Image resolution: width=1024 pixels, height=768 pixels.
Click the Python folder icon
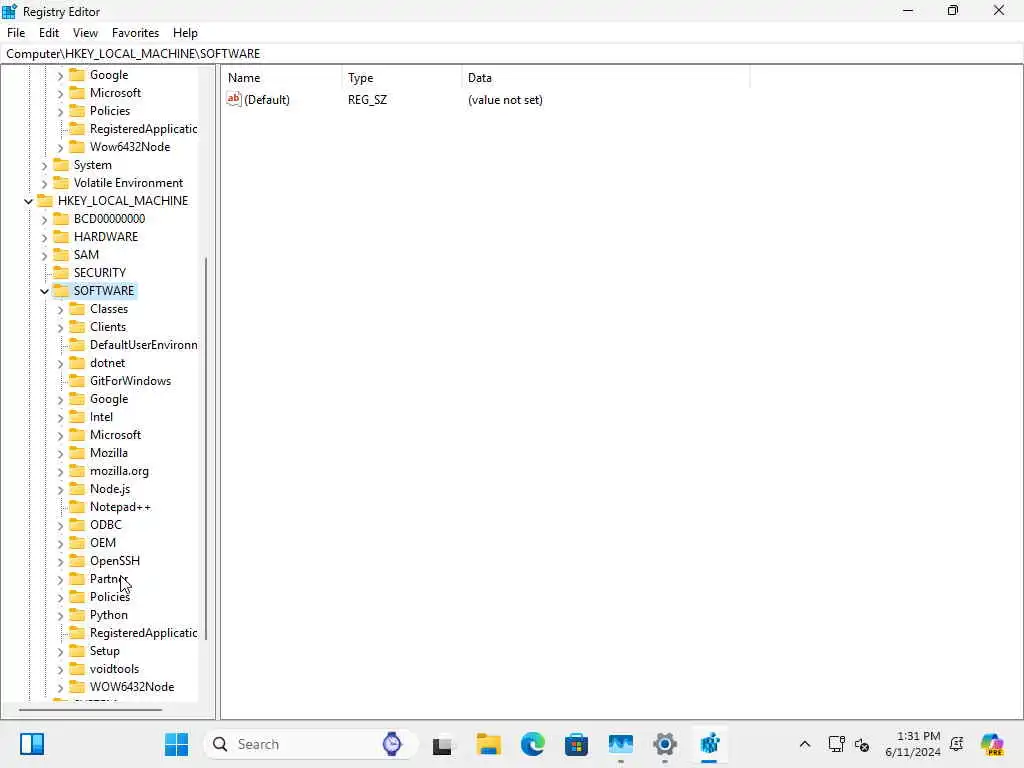tap(77, 615)
